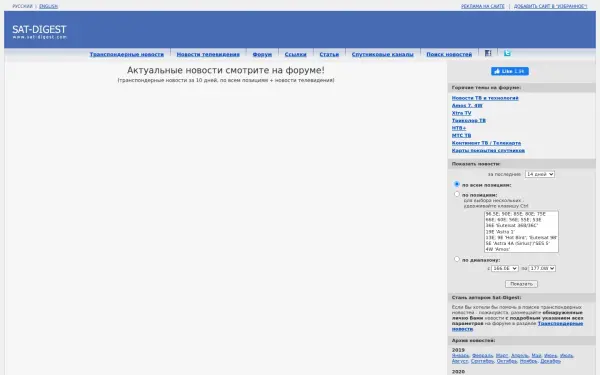Screen dimensions: 600x375
Task: Select the 'по позициям' radio button
Action: (x=457, y=194)
